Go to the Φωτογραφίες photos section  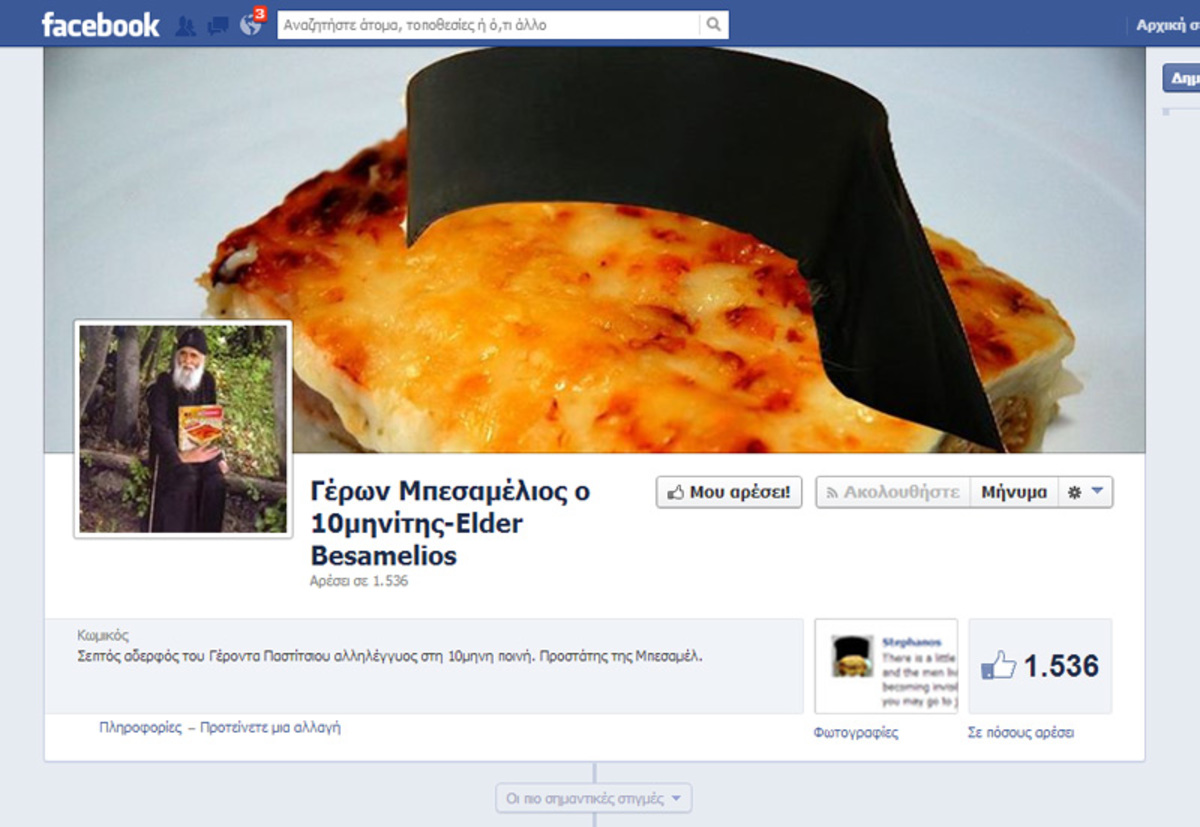856,733
